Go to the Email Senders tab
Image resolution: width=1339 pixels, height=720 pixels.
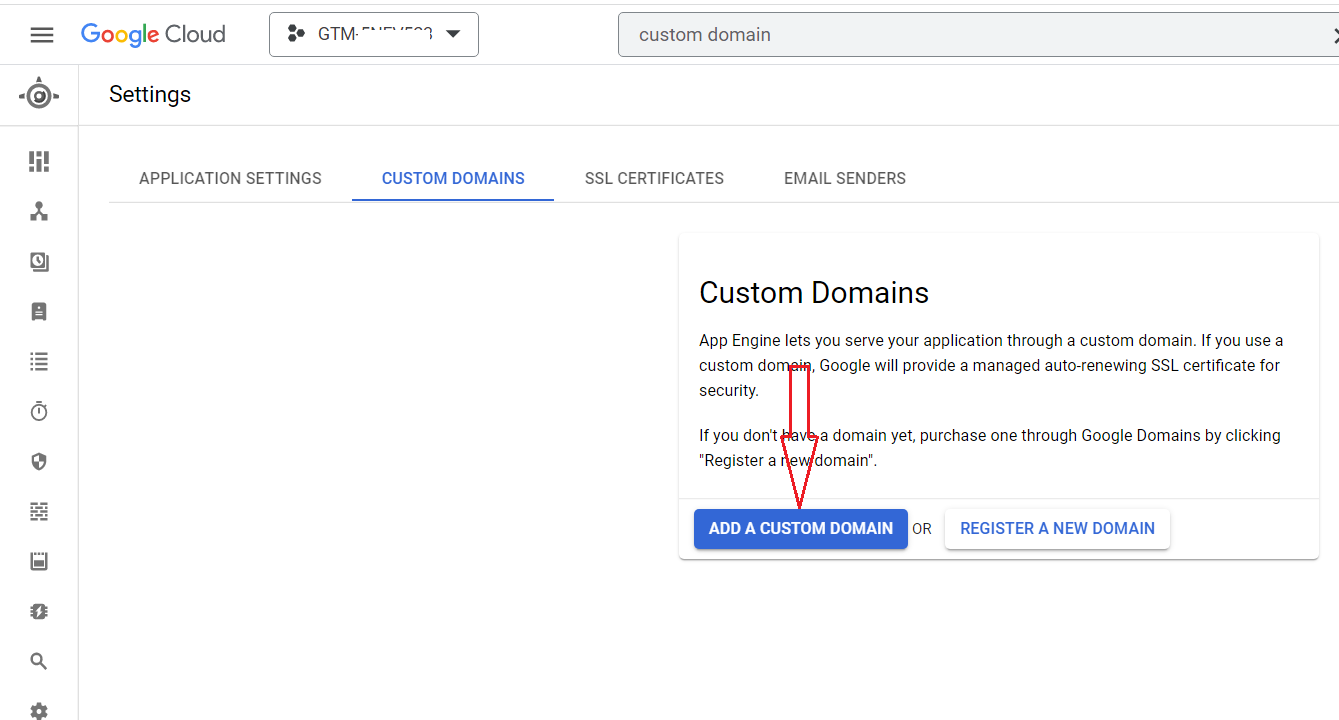point(845,178)
